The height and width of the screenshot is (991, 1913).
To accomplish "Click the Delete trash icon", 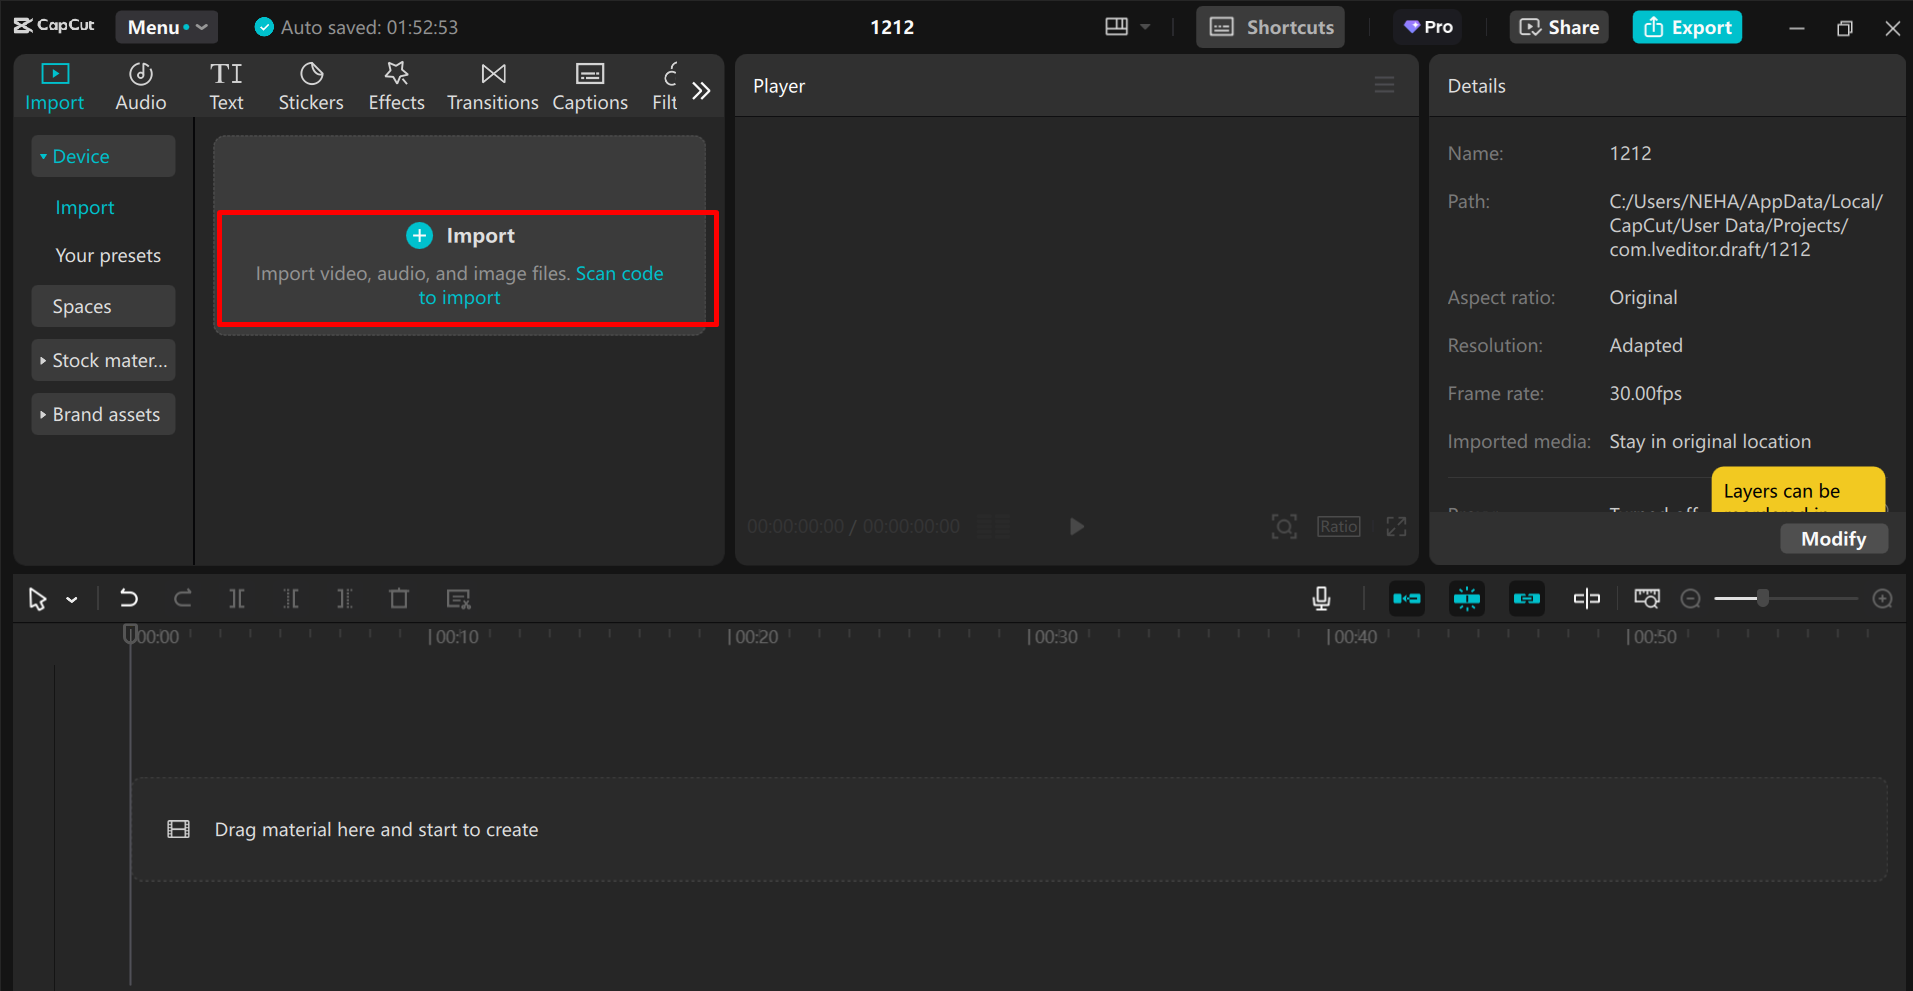I will click(399, 599).
